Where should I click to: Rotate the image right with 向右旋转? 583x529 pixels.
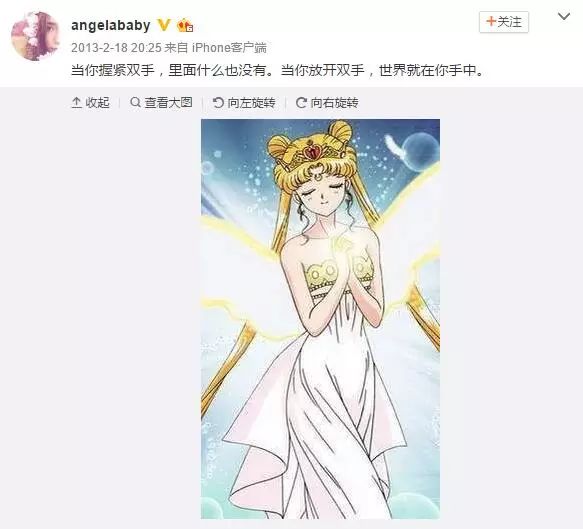(327, 103)
